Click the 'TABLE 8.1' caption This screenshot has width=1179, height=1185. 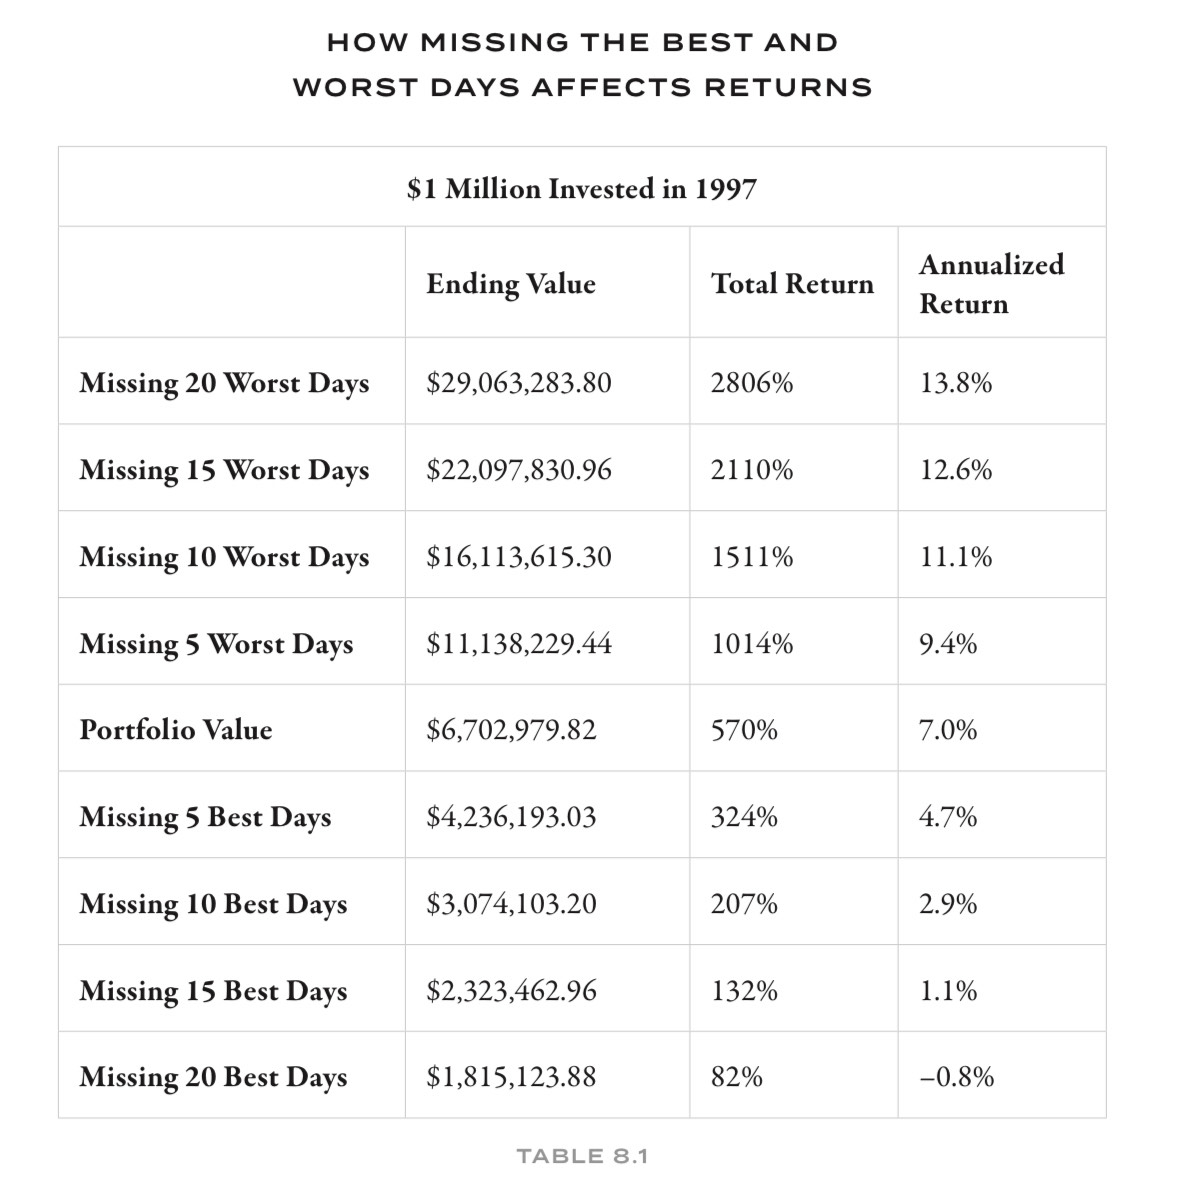pos(582,1157)
